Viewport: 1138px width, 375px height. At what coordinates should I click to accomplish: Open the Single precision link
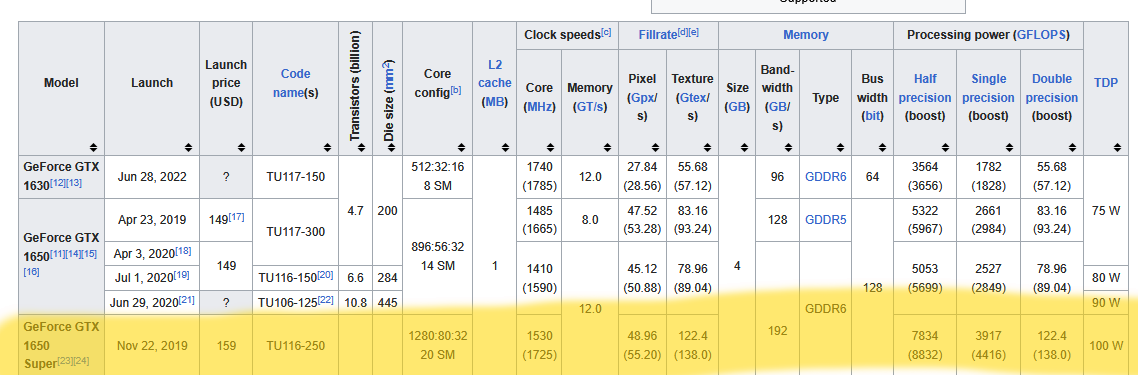[988, 88]
